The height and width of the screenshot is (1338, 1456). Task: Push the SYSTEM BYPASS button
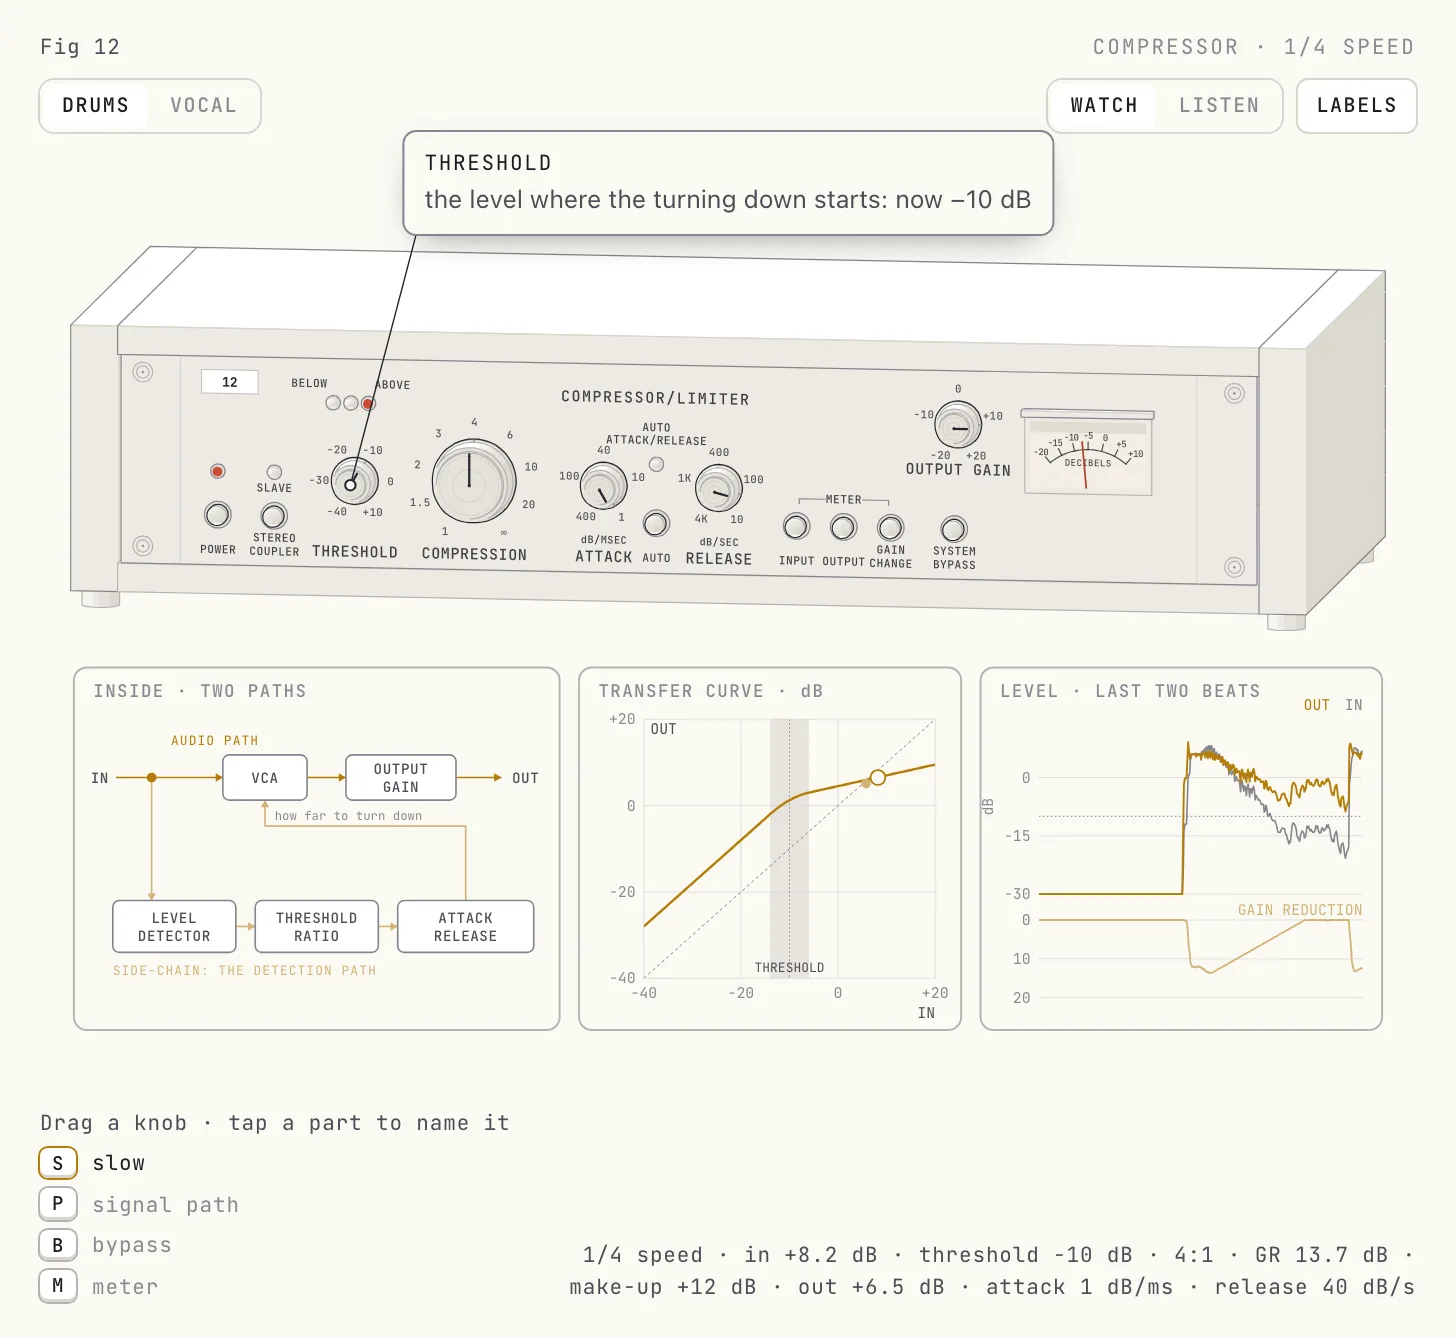click(x=954, y=529)
